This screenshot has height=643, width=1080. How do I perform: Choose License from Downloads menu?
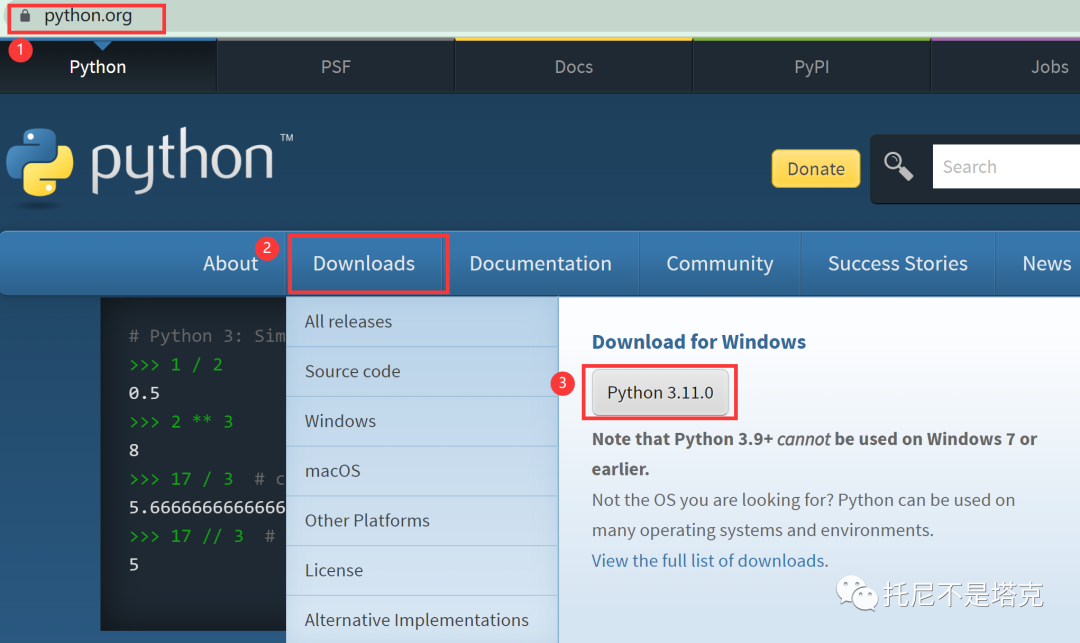[422, 571]
